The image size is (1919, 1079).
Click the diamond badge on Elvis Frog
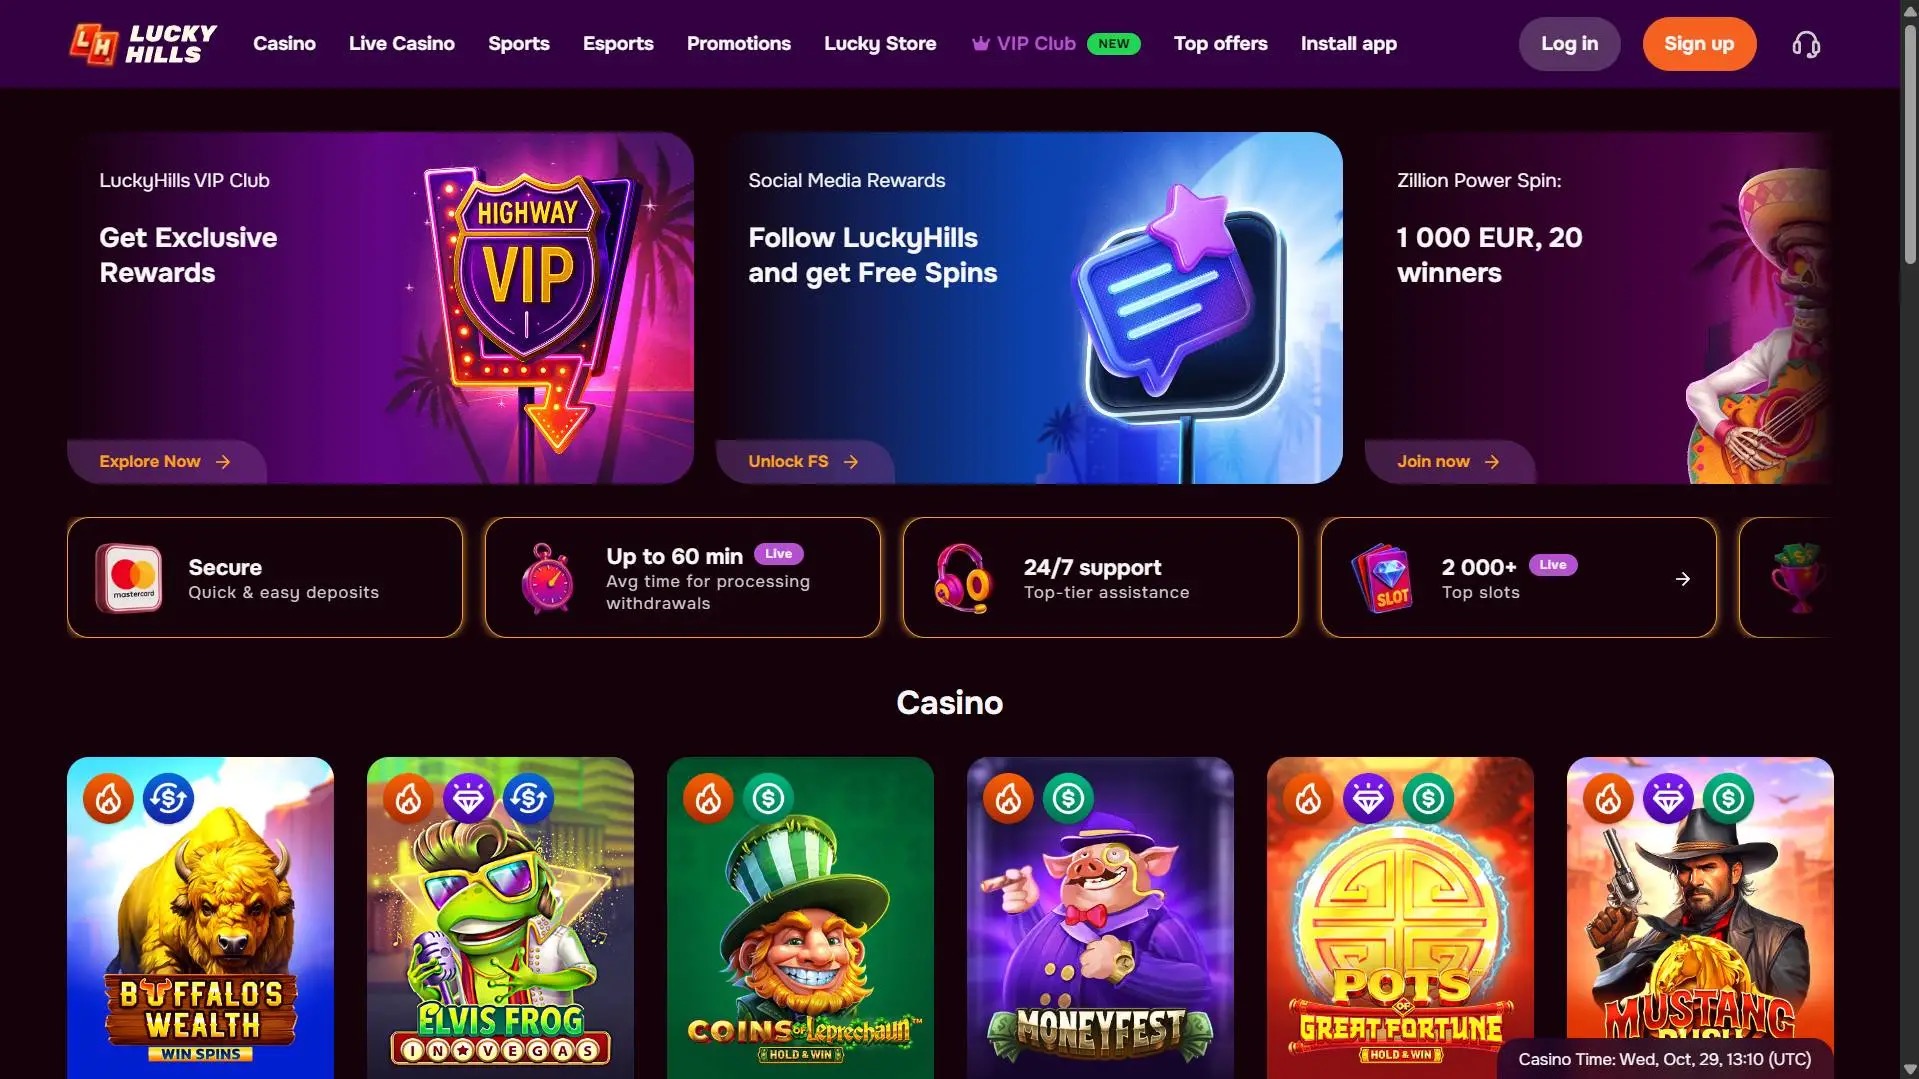click(468, 799)
